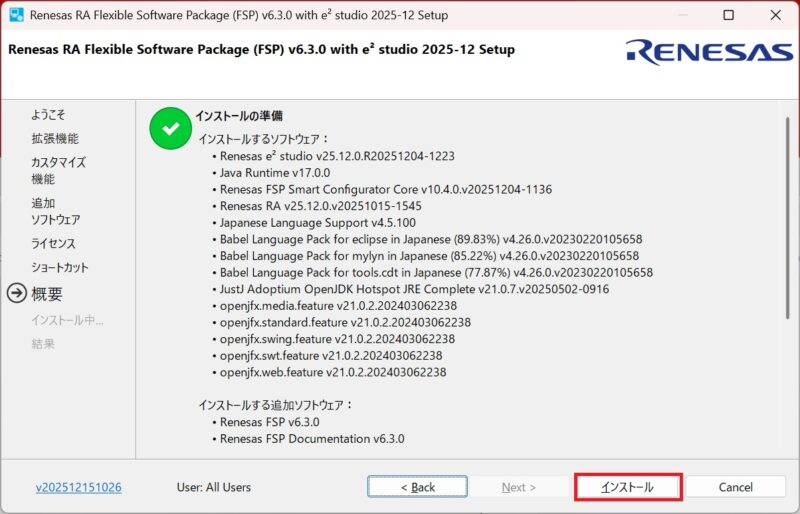Select the 概要 step in sidebar
This screenshot has height=514, width=800.
[x=47, y=294]
